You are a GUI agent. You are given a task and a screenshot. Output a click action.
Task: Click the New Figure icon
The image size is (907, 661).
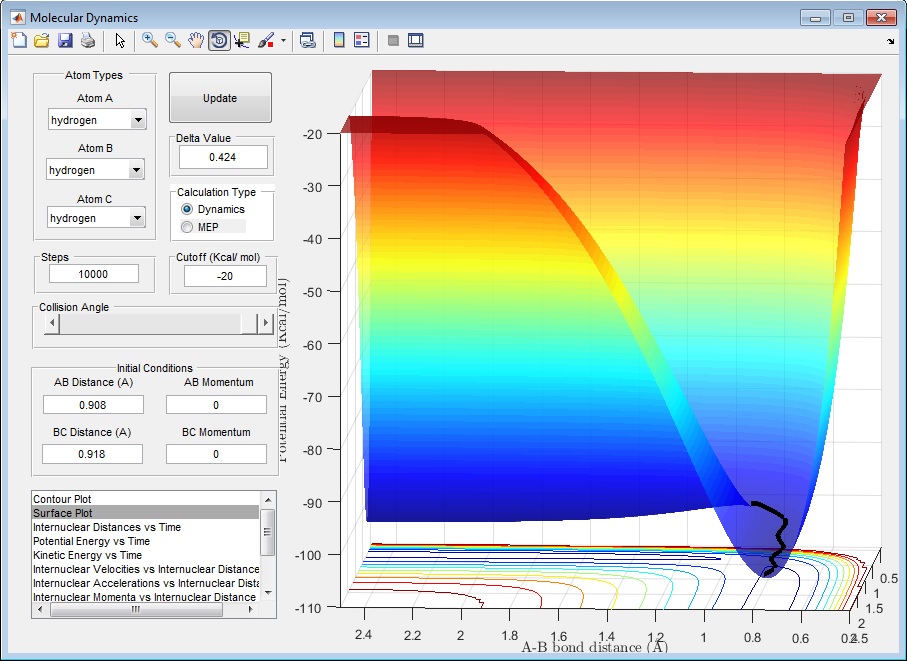[19, 41]
